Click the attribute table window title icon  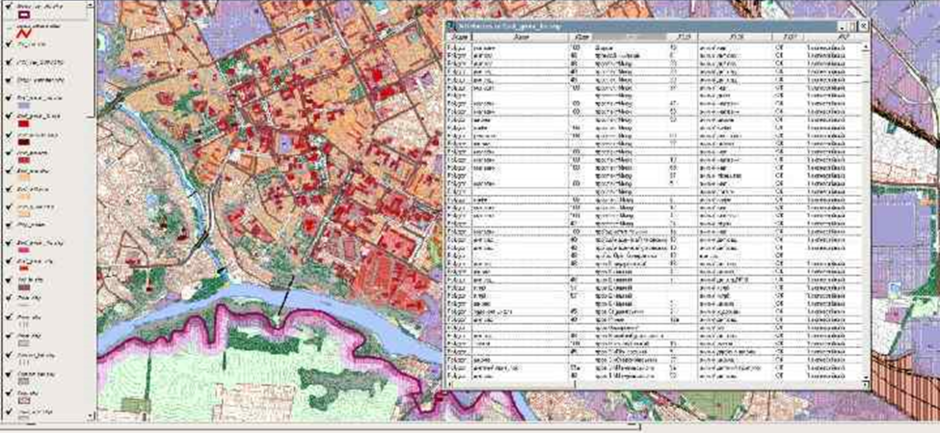coord(450,26)
